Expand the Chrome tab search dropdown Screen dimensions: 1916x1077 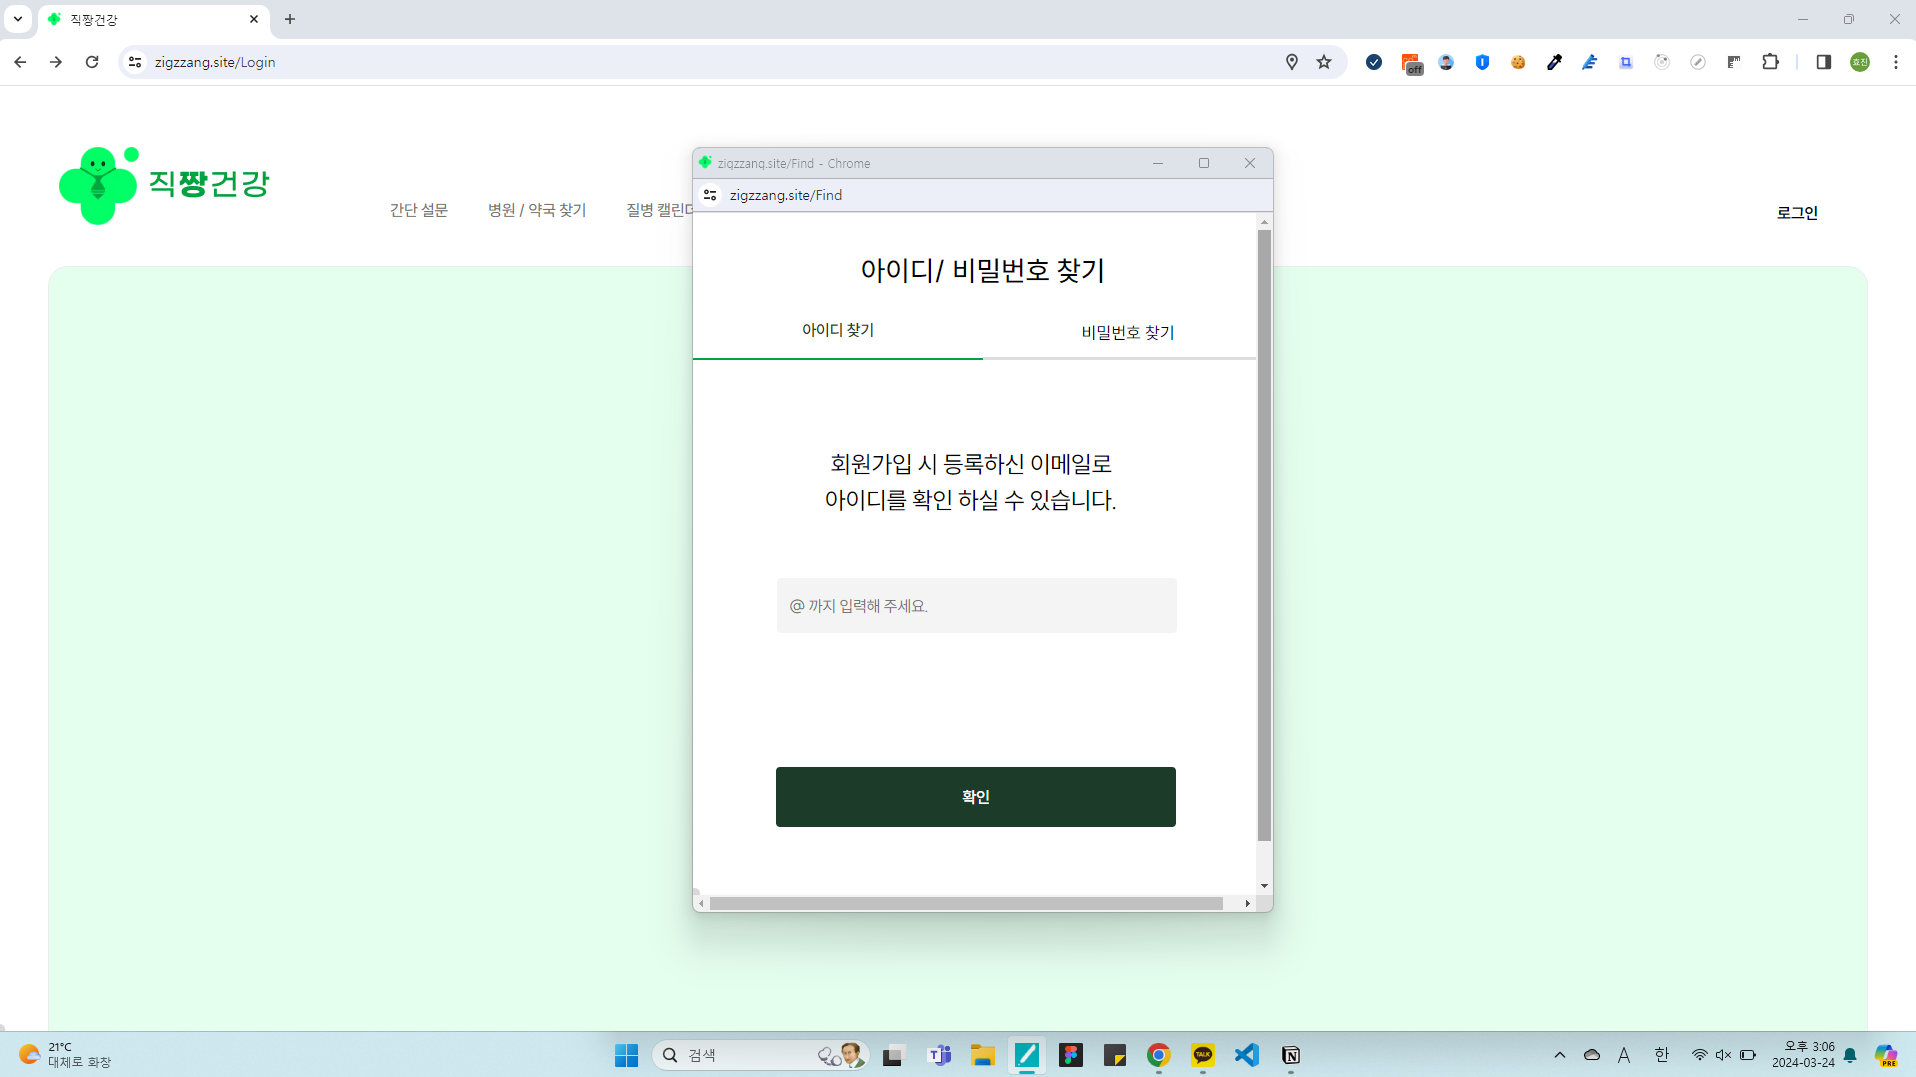click(x=18, y=19)
